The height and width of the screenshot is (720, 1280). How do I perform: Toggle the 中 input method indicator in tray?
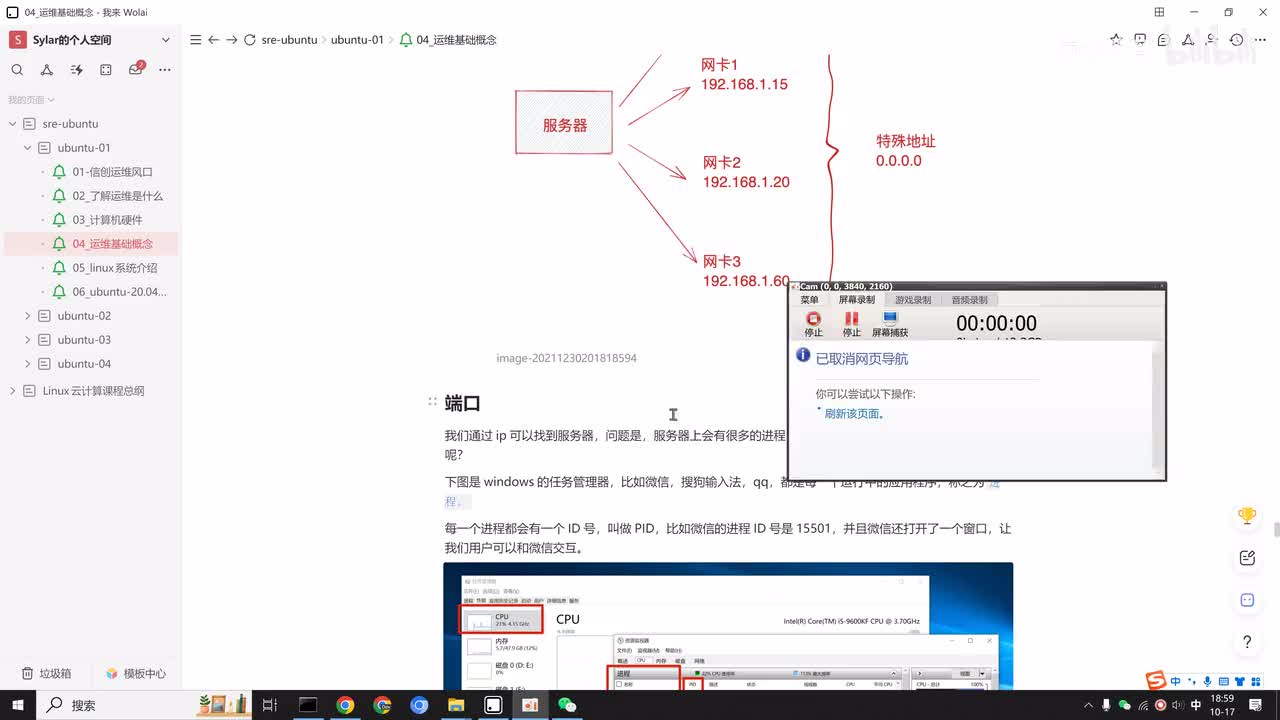click(1196, 705)
